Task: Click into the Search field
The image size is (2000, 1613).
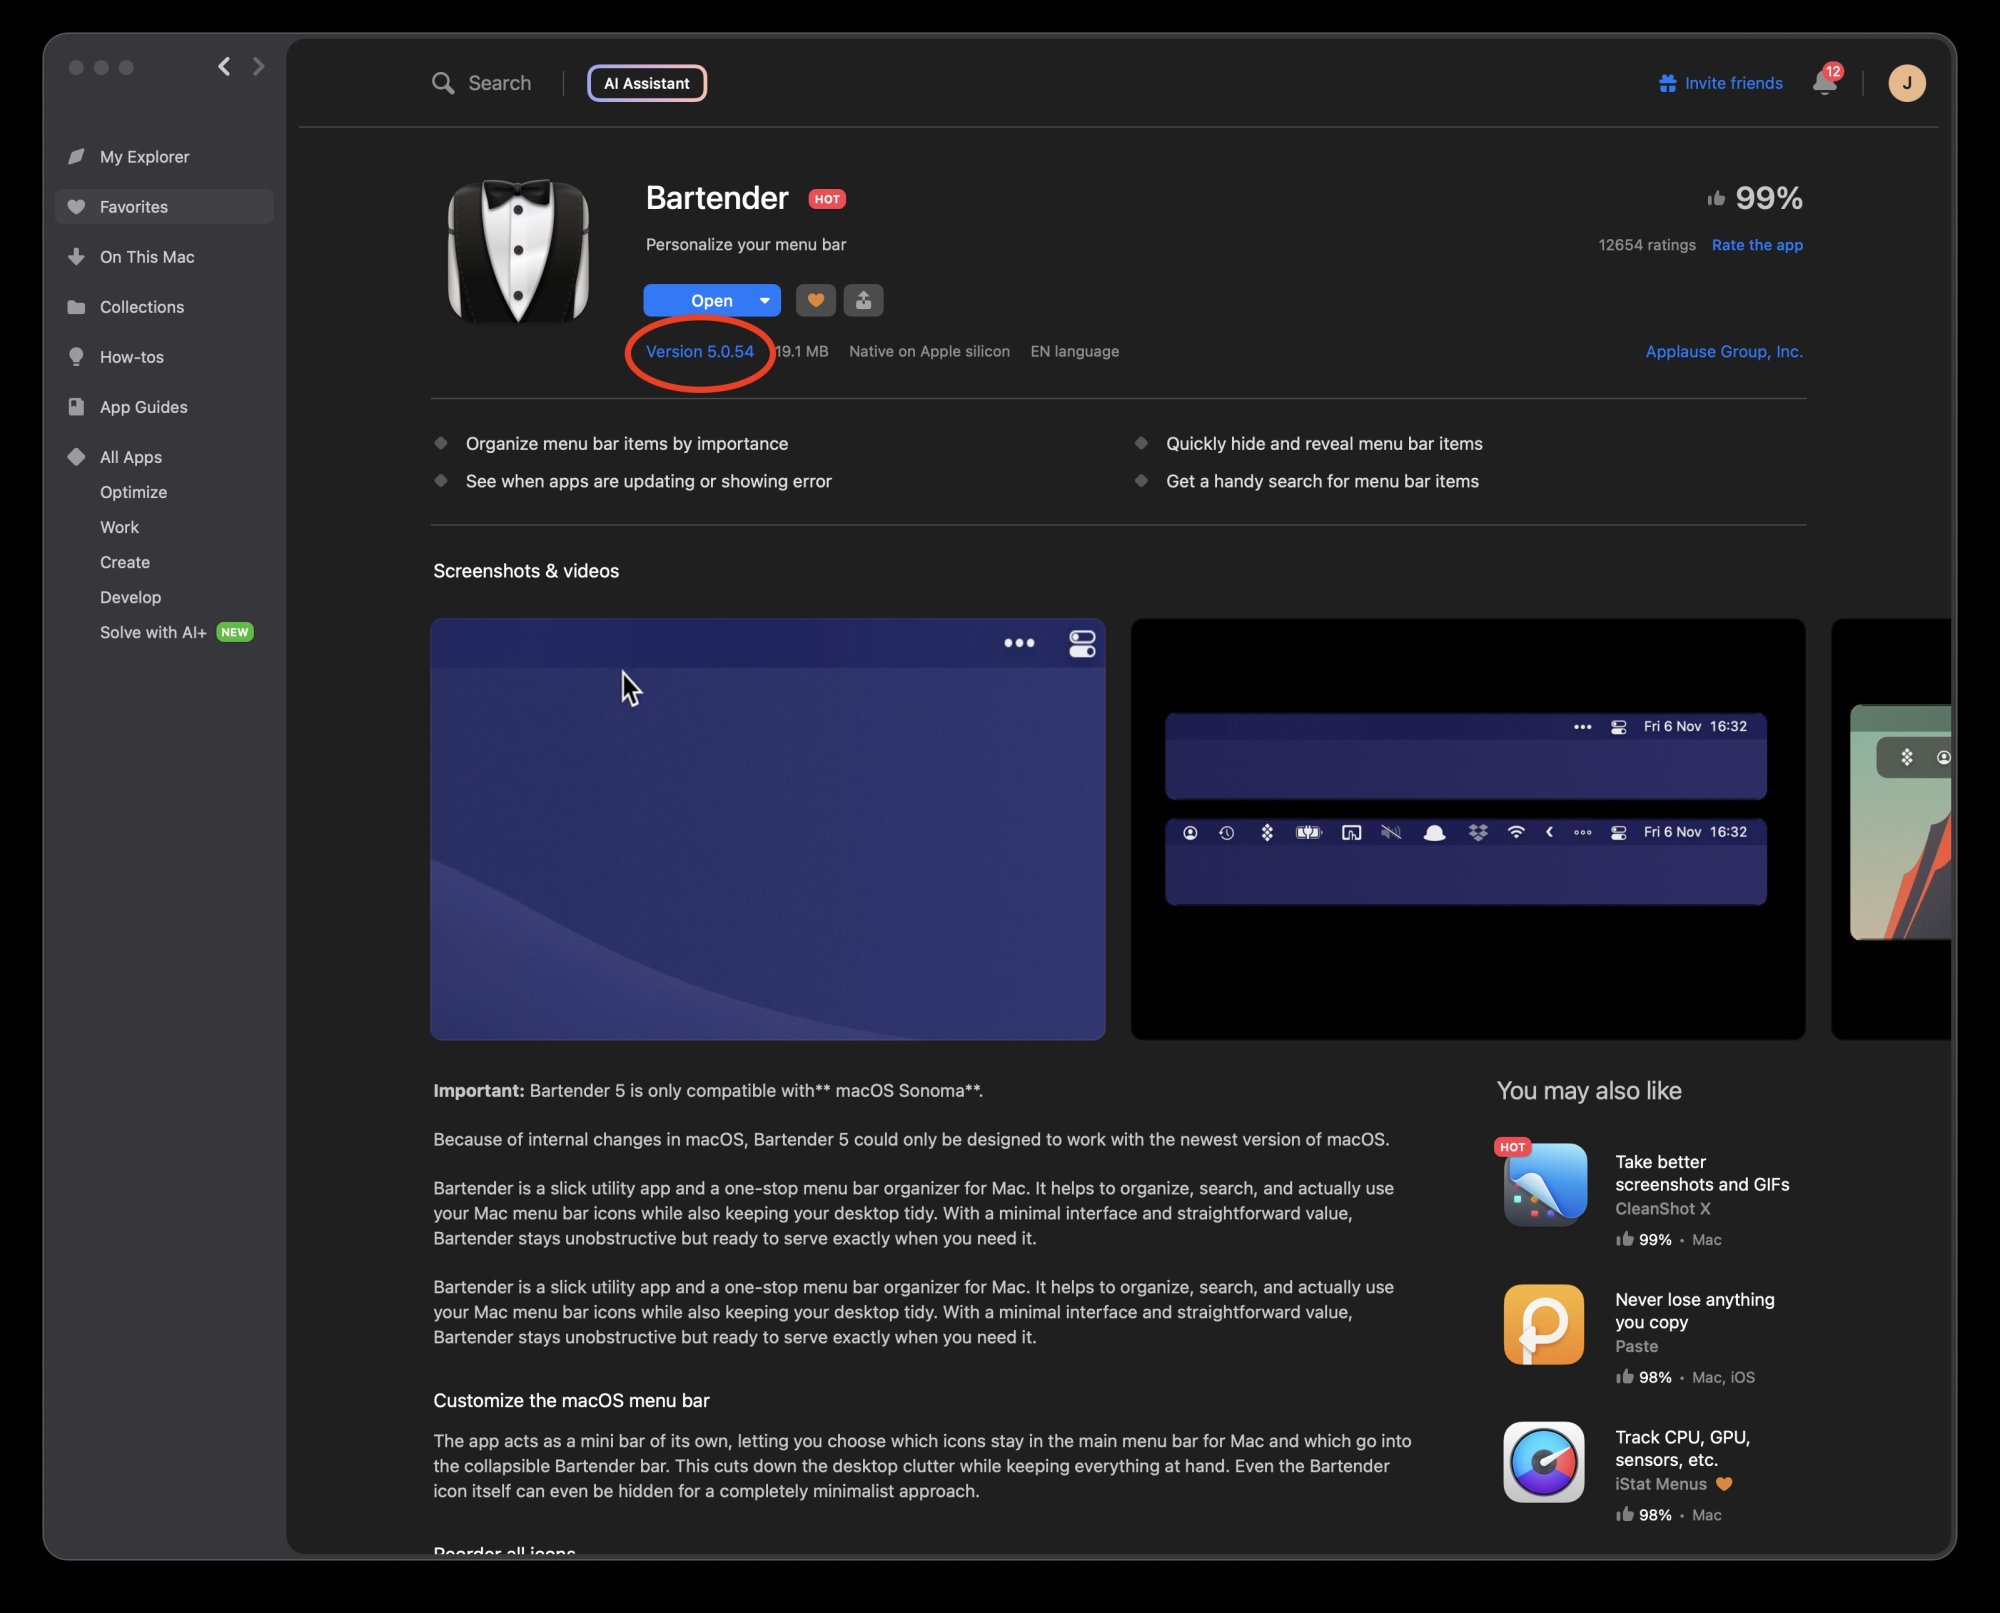Action: (x=499, y=83)
